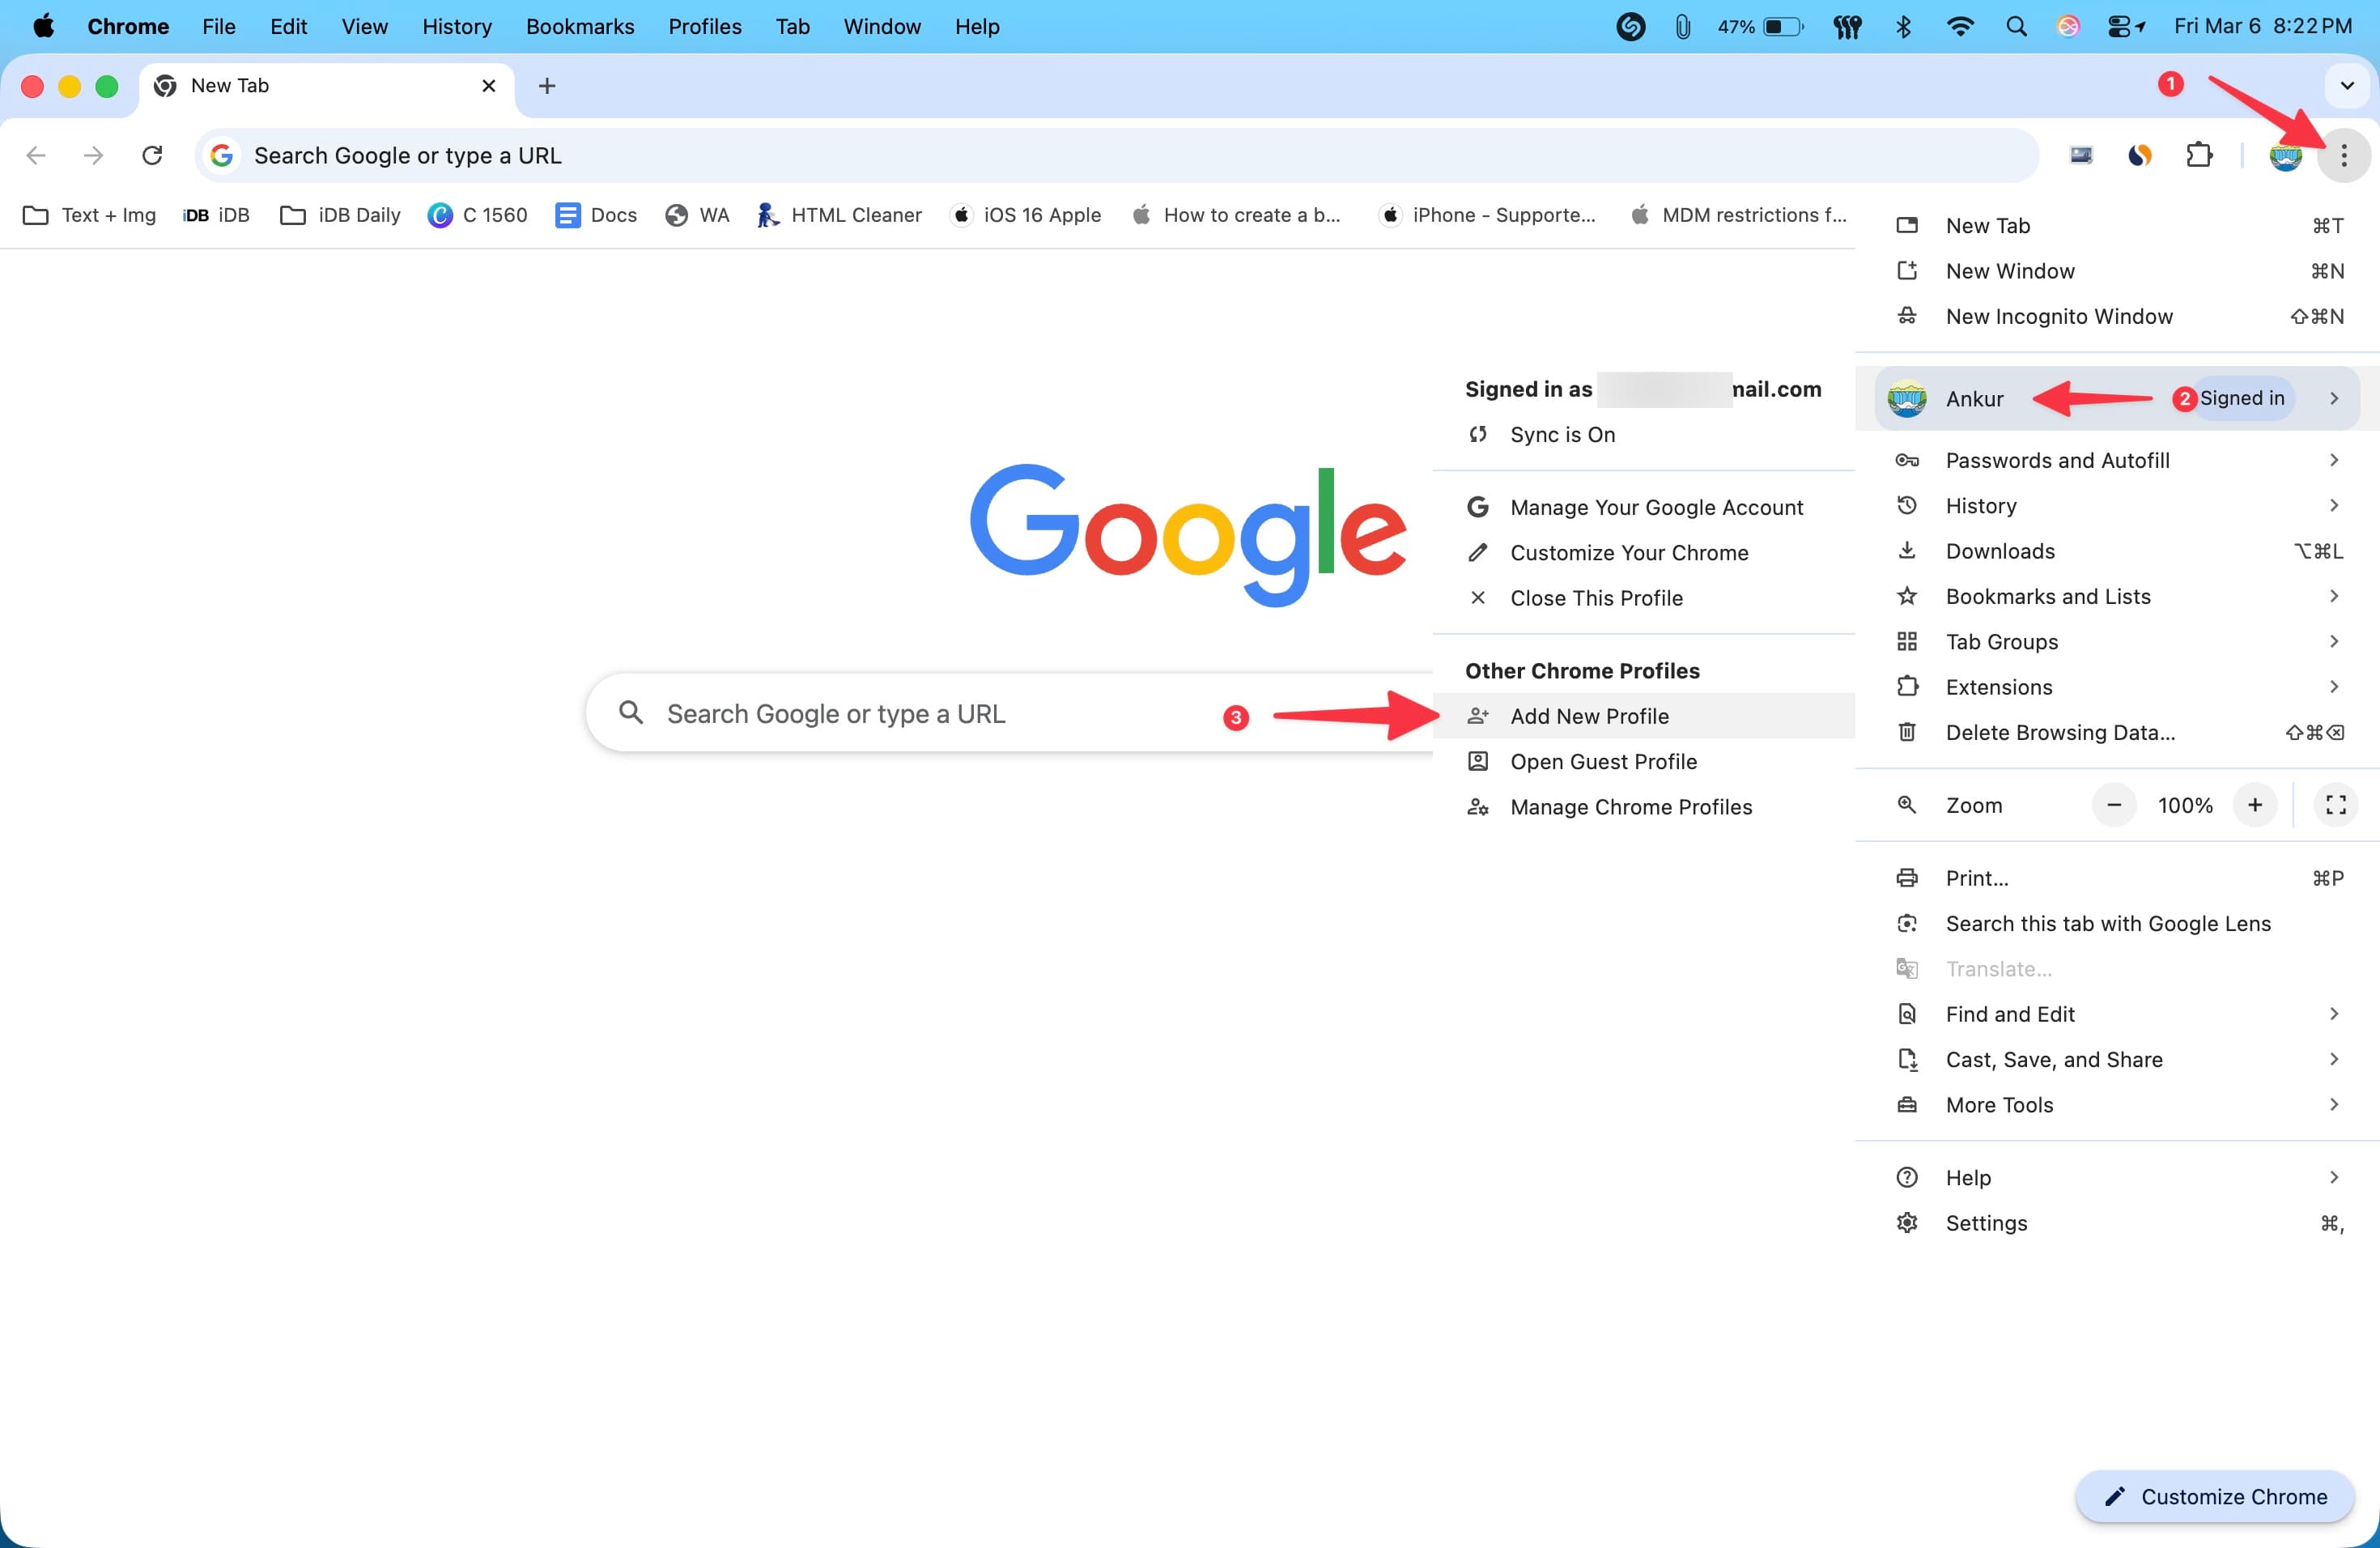Click the reload page icon

[152, 155]
